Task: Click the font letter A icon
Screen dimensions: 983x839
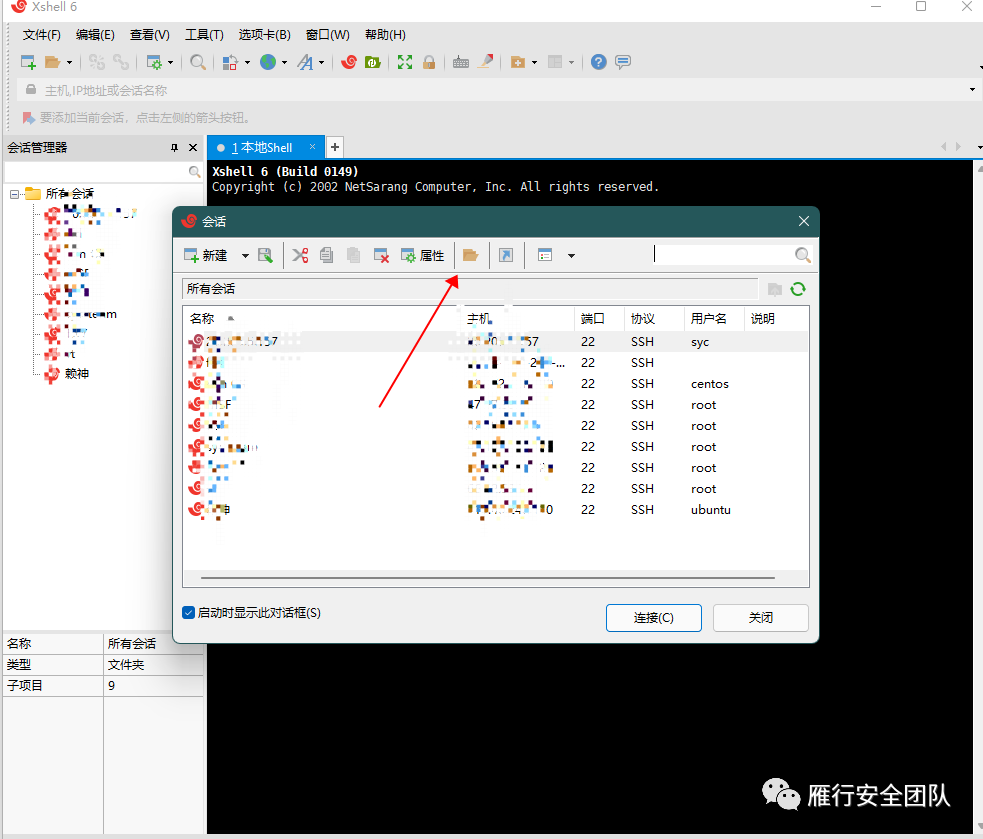Action: click(305, 62)
